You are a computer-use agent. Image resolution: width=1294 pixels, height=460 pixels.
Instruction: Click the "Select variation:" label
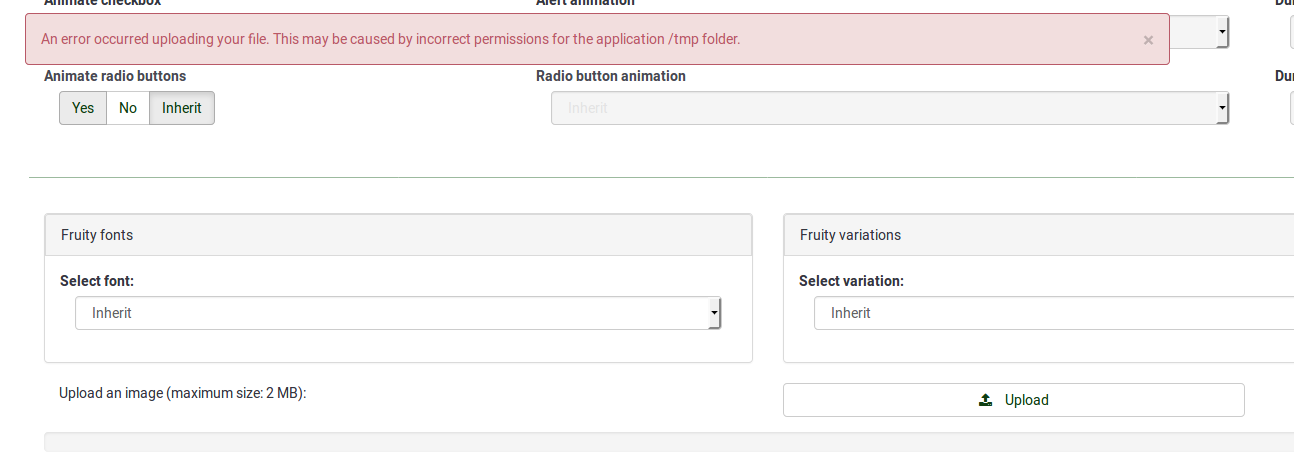point(851,281)
